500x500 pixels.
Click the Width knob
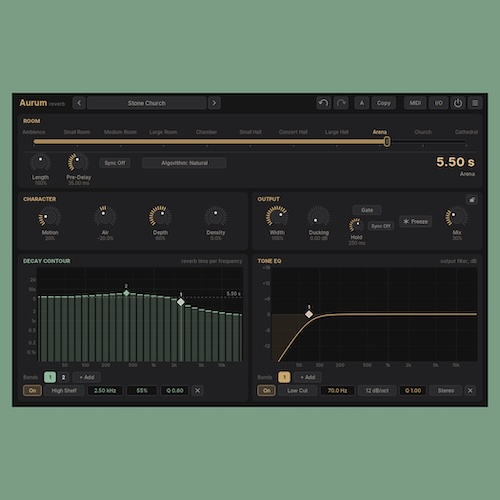277,216
